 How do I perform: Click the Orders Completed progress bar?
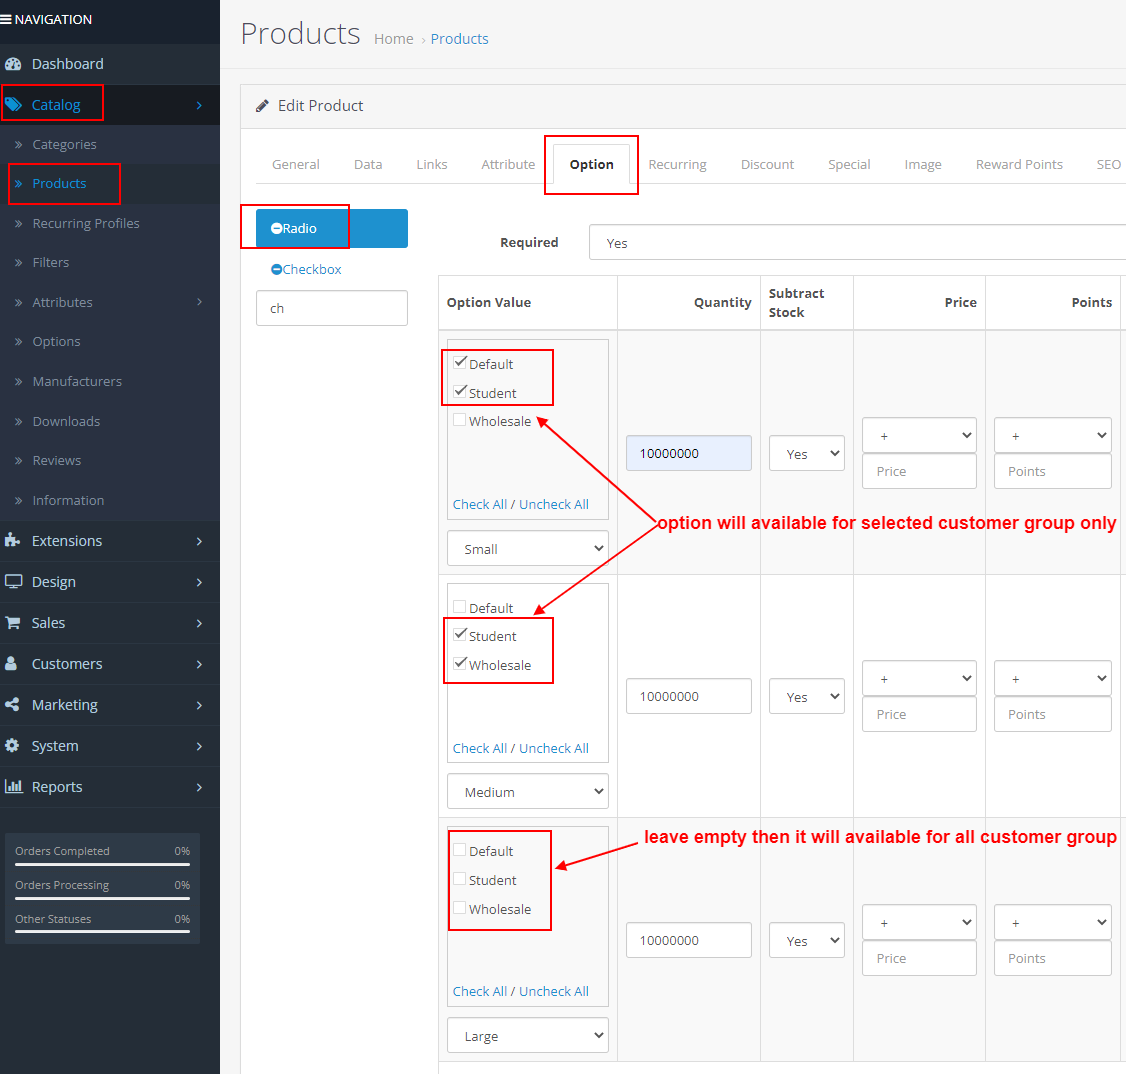[102, 862]
